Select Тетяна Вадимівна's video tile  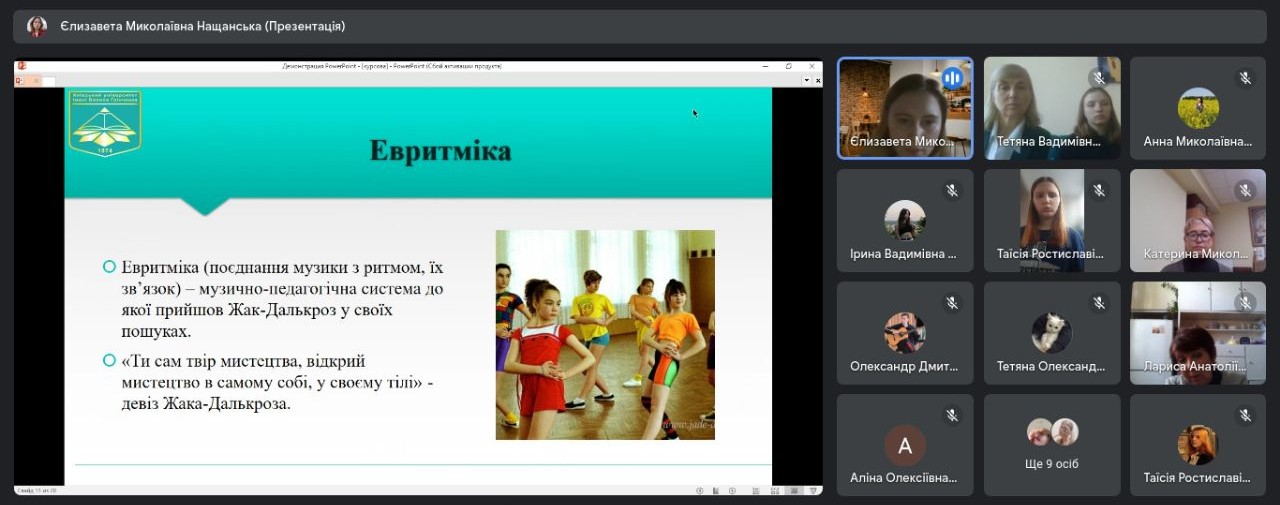tap(1052, 107)
